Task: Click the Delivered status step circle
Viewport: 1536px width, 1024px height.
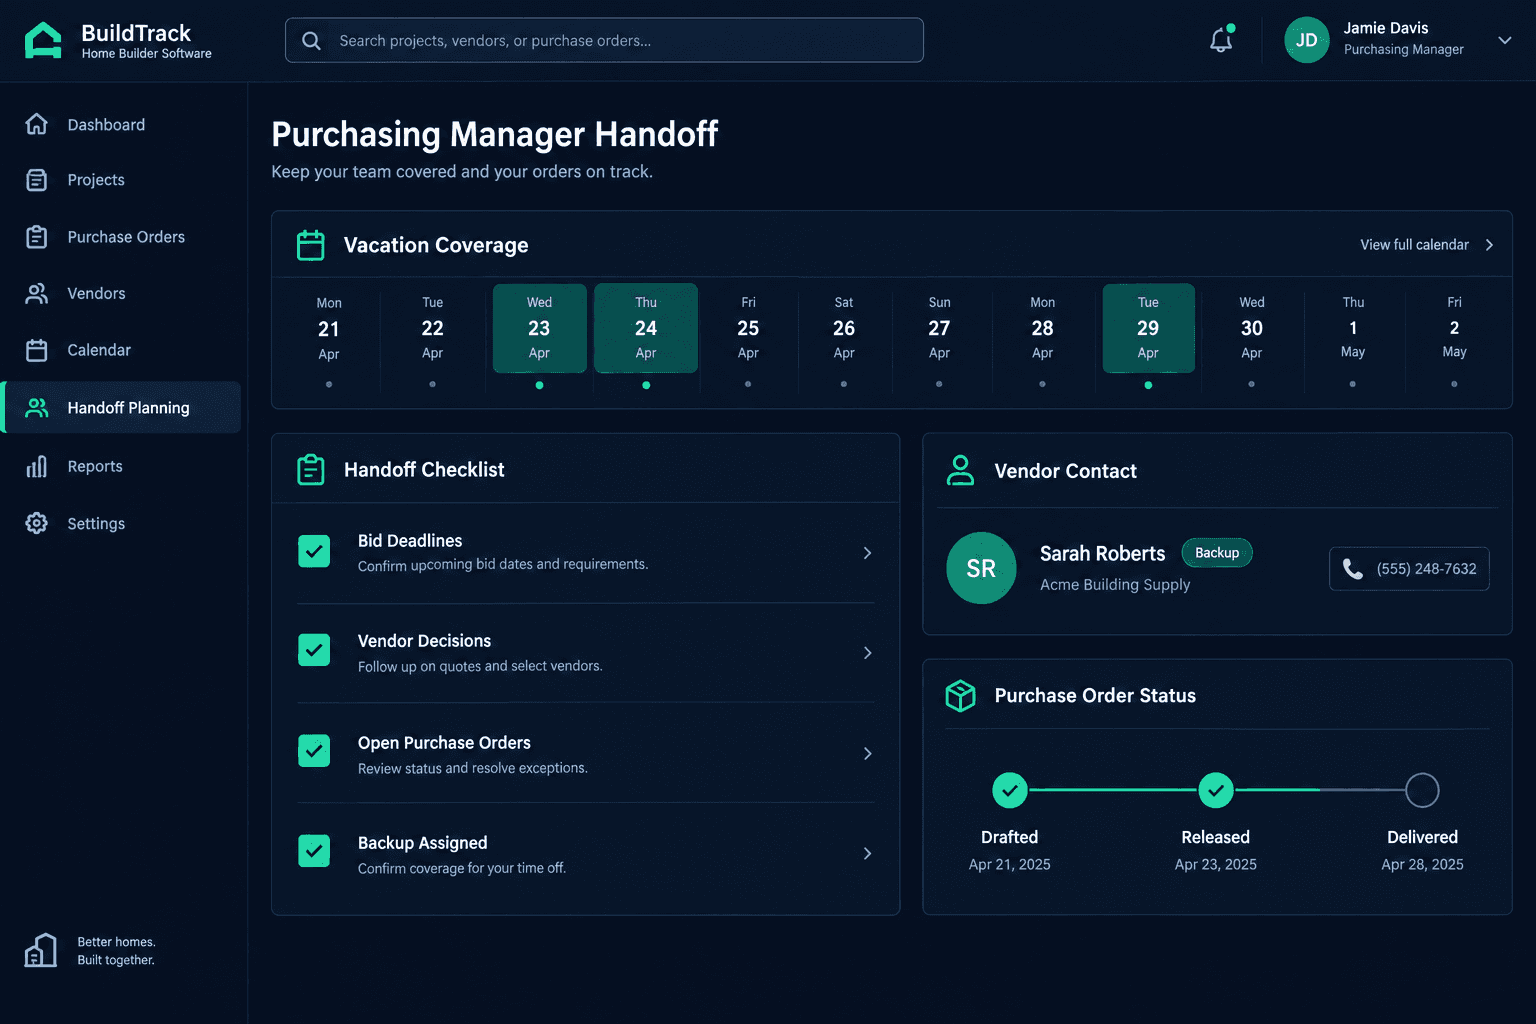Action: pyautogui.click(x=1422, y=790)
